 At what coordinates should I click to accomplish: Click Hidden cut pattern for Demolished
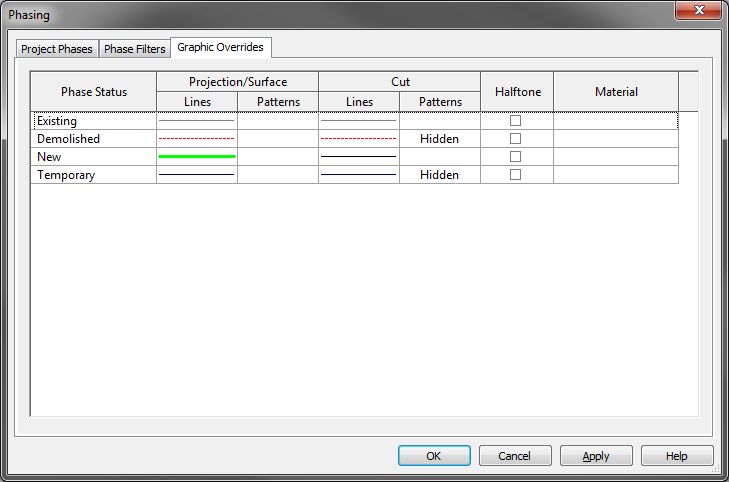click(440, 139)
